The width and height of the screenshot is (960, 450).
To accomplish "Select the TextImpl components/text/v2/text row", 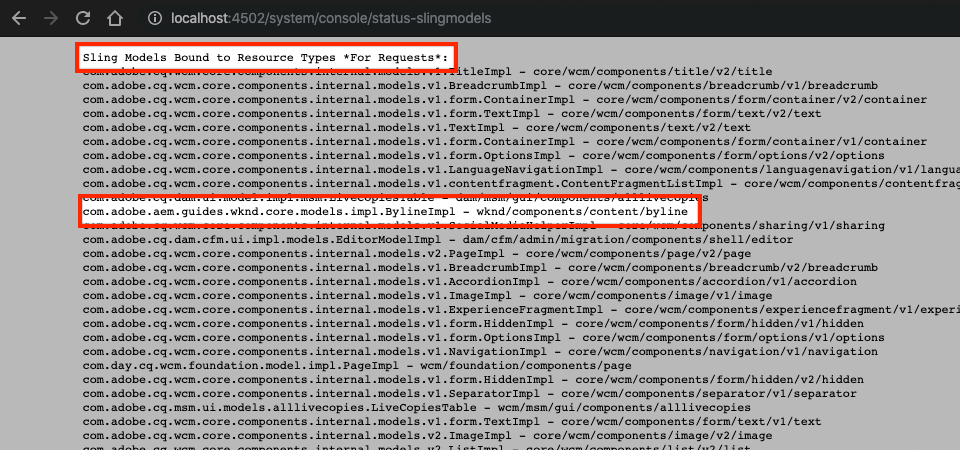I will (x=416, y=128).
